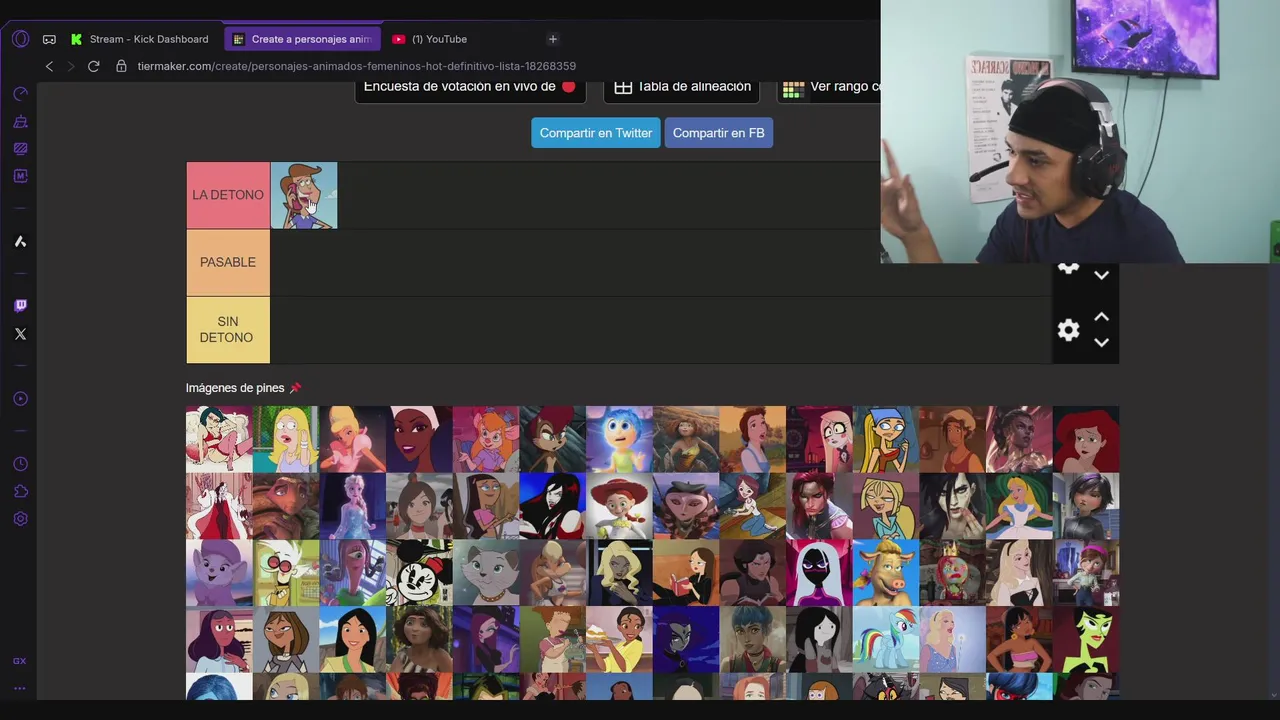
Task: Select the Elsa thumbnail
Action: (x=352, y=506)
